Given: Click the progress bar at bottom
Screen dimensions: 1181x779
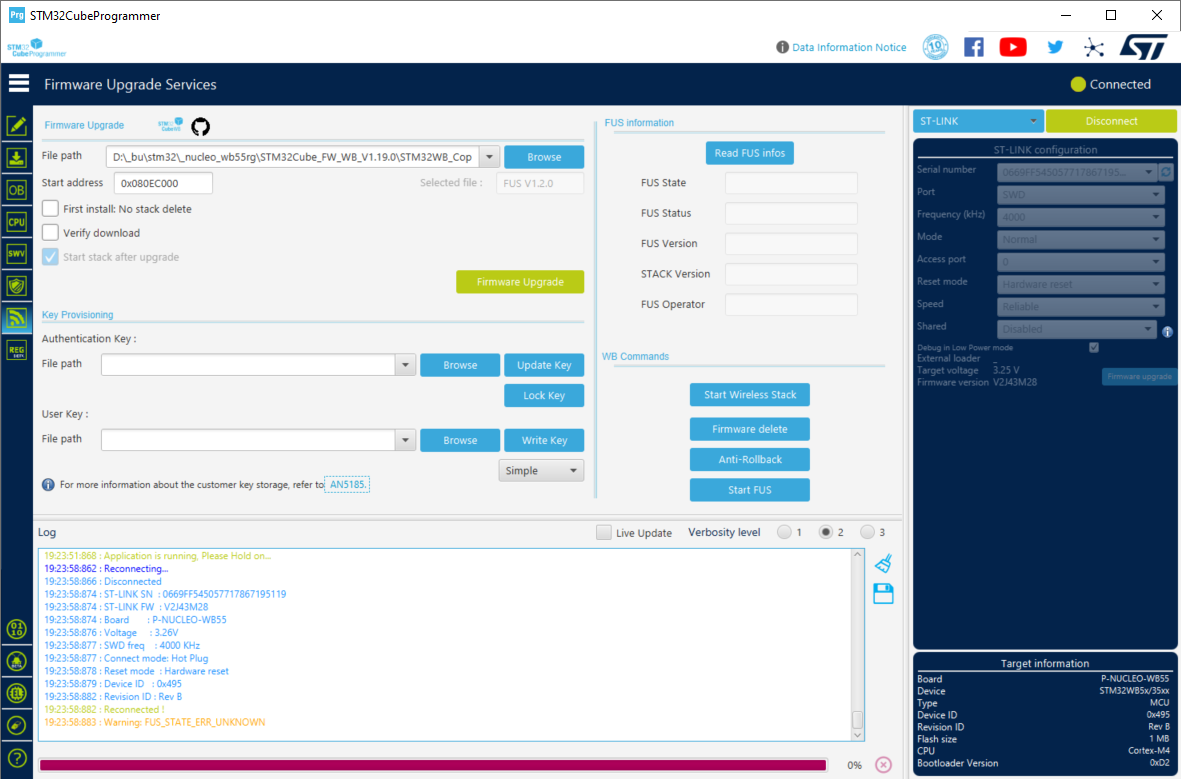Looking at the screenshot, I should point(433,765).
